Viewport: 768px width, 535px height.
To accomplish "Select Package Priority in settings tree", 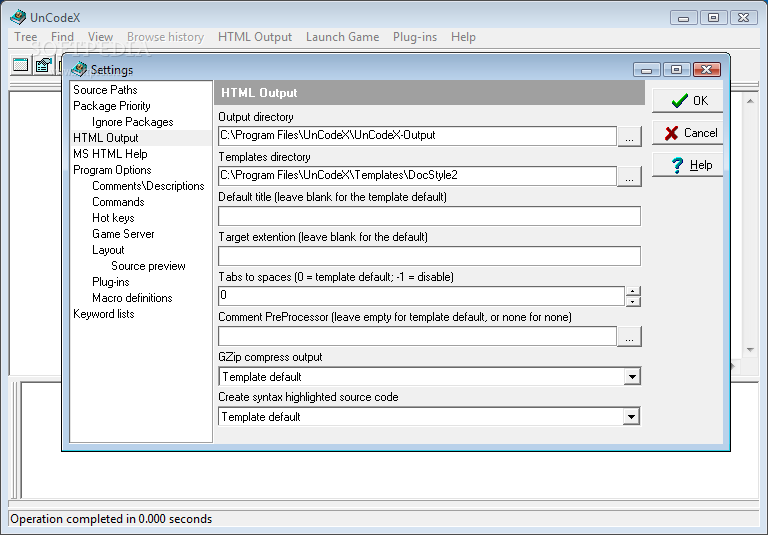I will (x=112, y=106).
